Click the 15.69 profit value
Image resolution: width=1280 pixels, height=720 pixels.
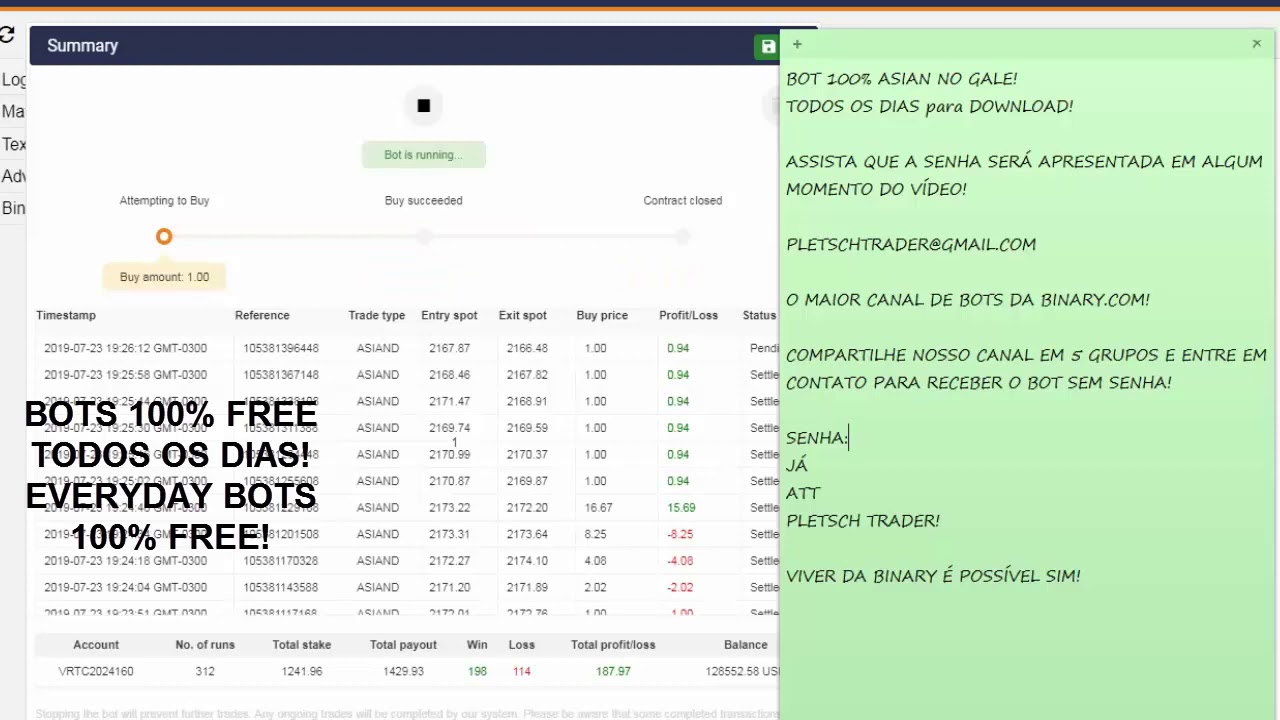coord(681,508)
